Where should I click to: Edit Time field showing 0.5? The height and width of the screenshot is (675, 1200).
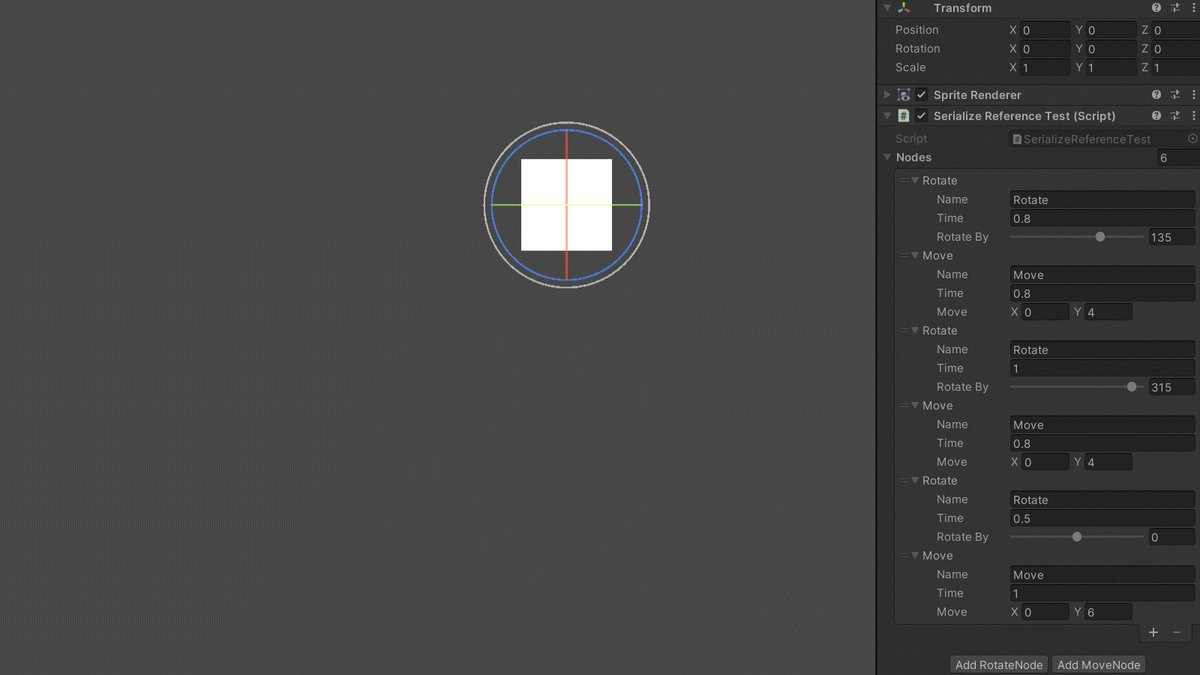click(1102, 519)
